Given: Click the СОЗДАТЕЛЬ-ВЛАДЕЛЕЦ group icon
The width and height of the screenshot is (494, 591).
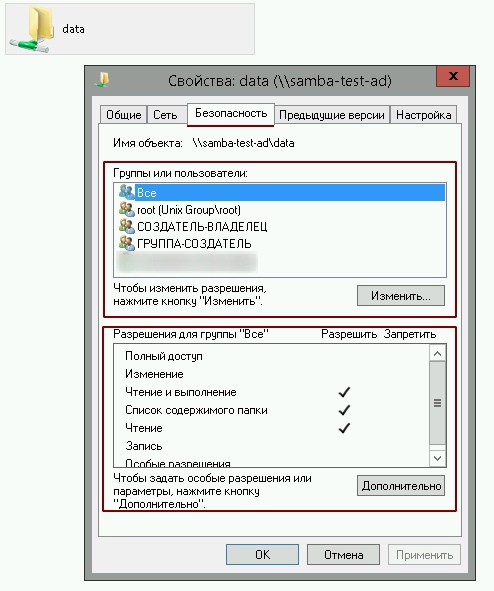Looking at the screenshot, I should (x=127, y=226).
